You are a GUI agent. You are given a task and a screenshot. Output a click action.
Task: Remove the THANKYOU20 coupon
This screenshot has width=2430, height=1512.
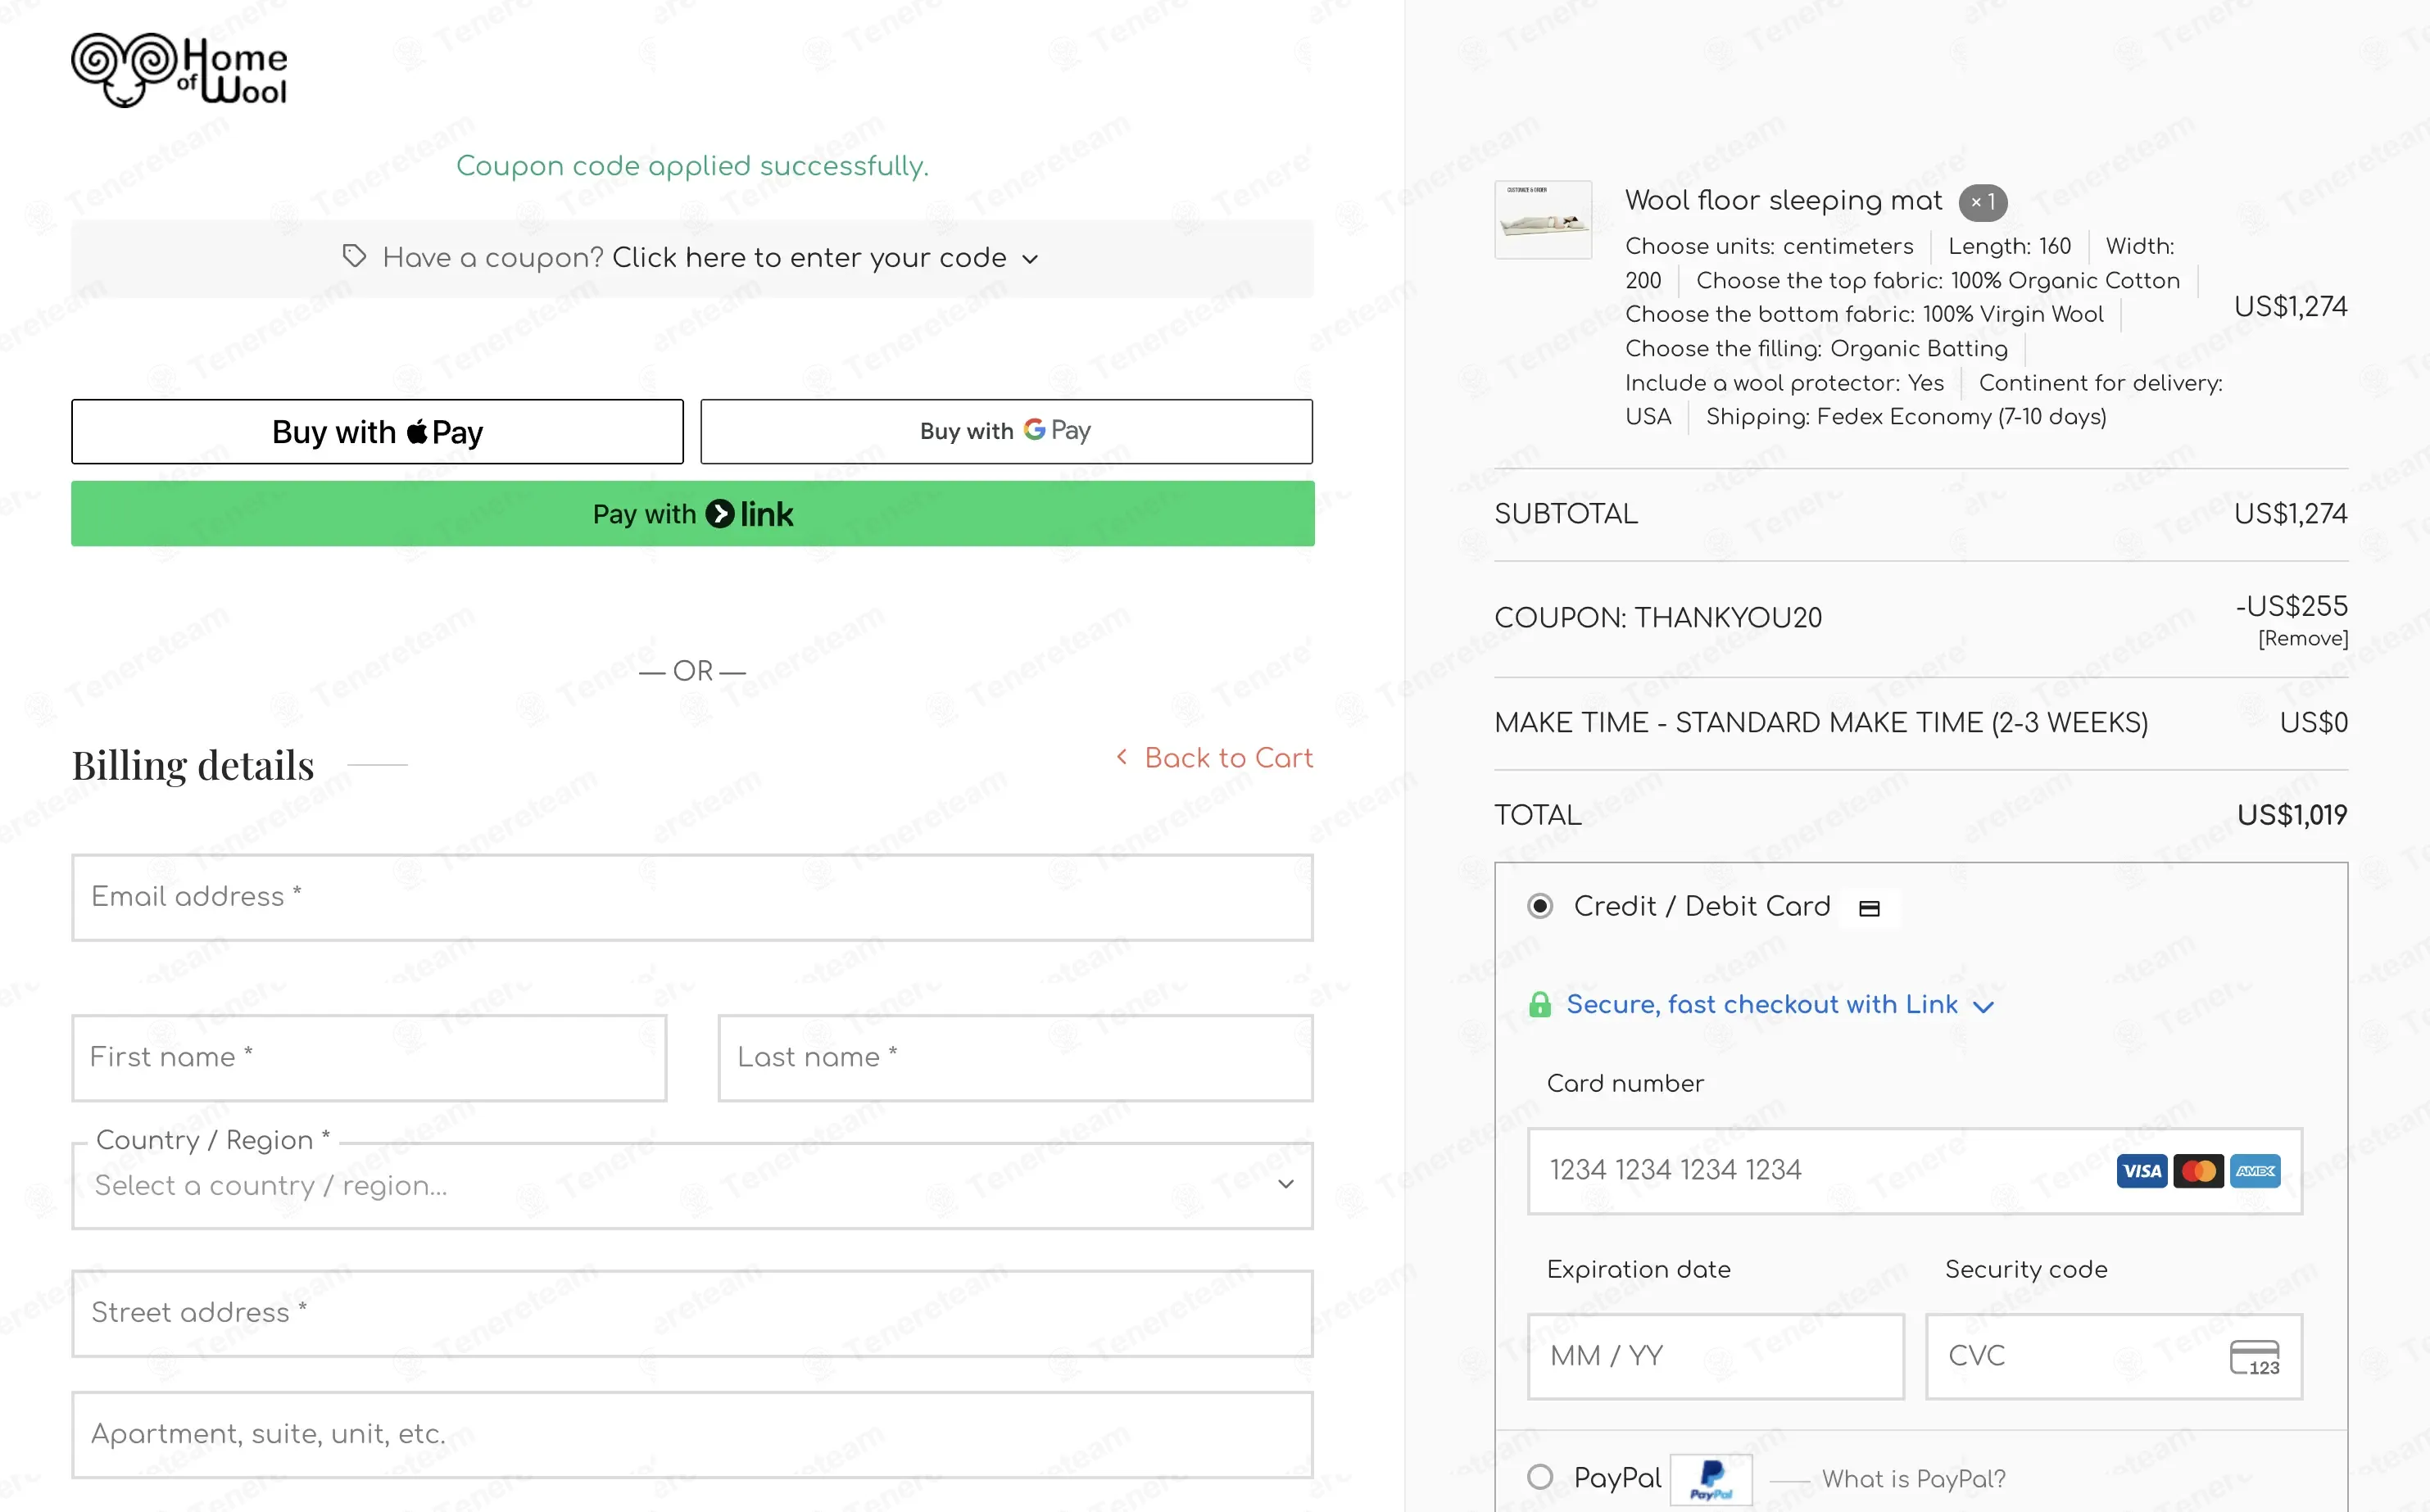(x=2302, y=638)
